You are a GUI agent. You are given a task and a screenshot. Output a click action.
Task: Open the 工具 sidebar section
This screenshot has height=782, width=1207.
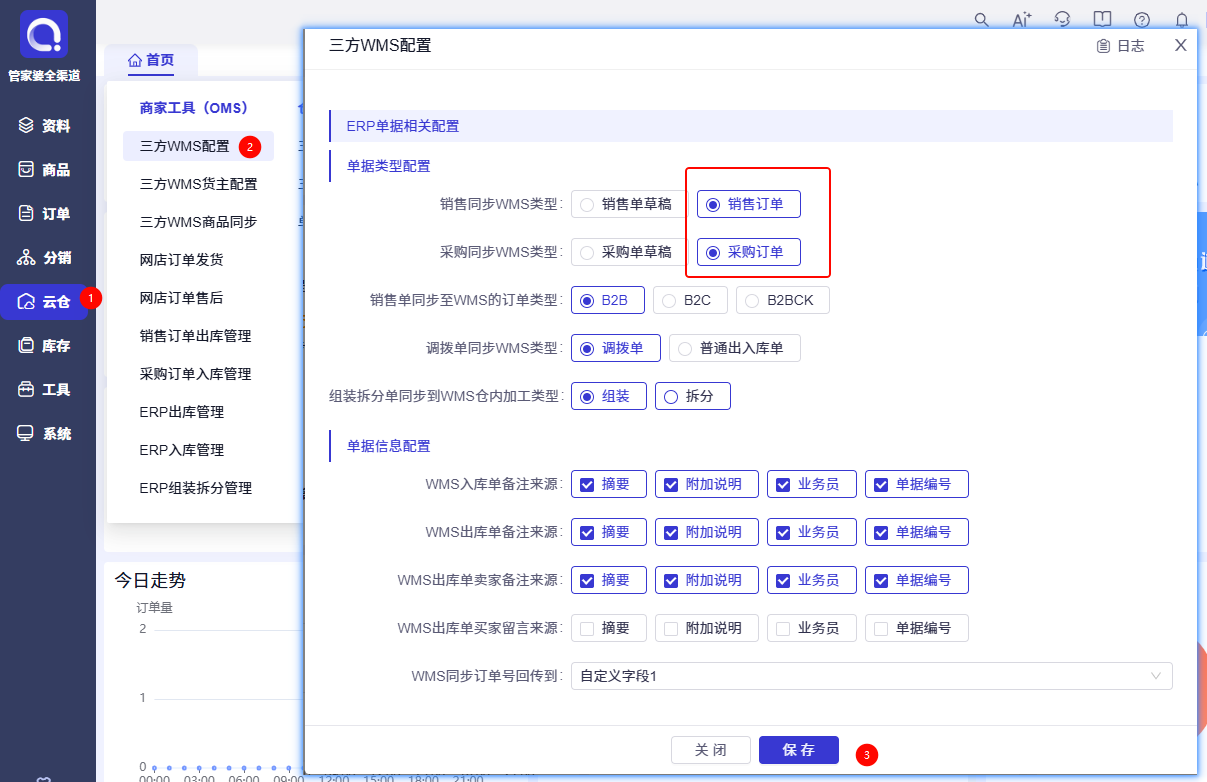45,390
